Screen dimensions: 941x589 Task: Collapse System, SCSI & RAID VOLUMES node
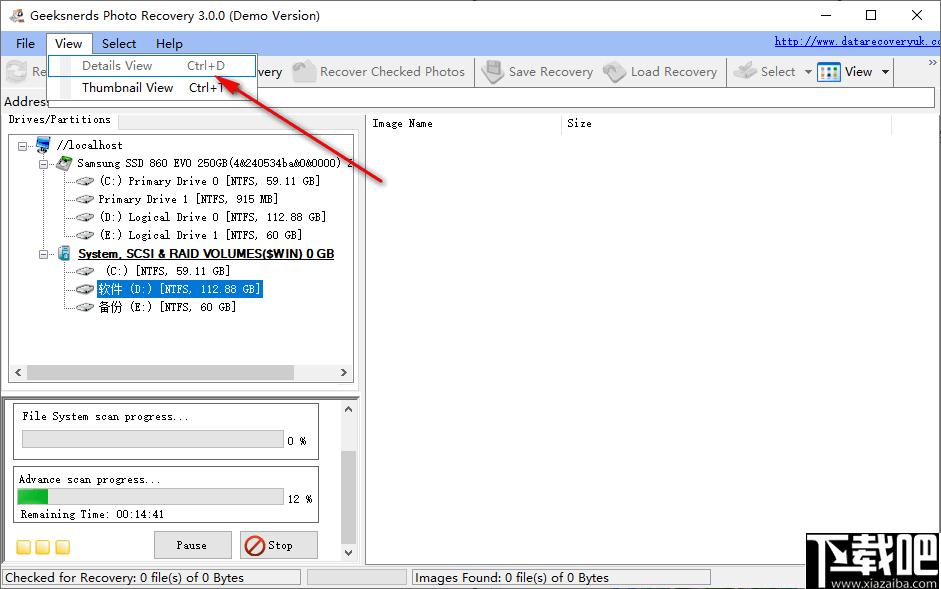click(43, 254)
